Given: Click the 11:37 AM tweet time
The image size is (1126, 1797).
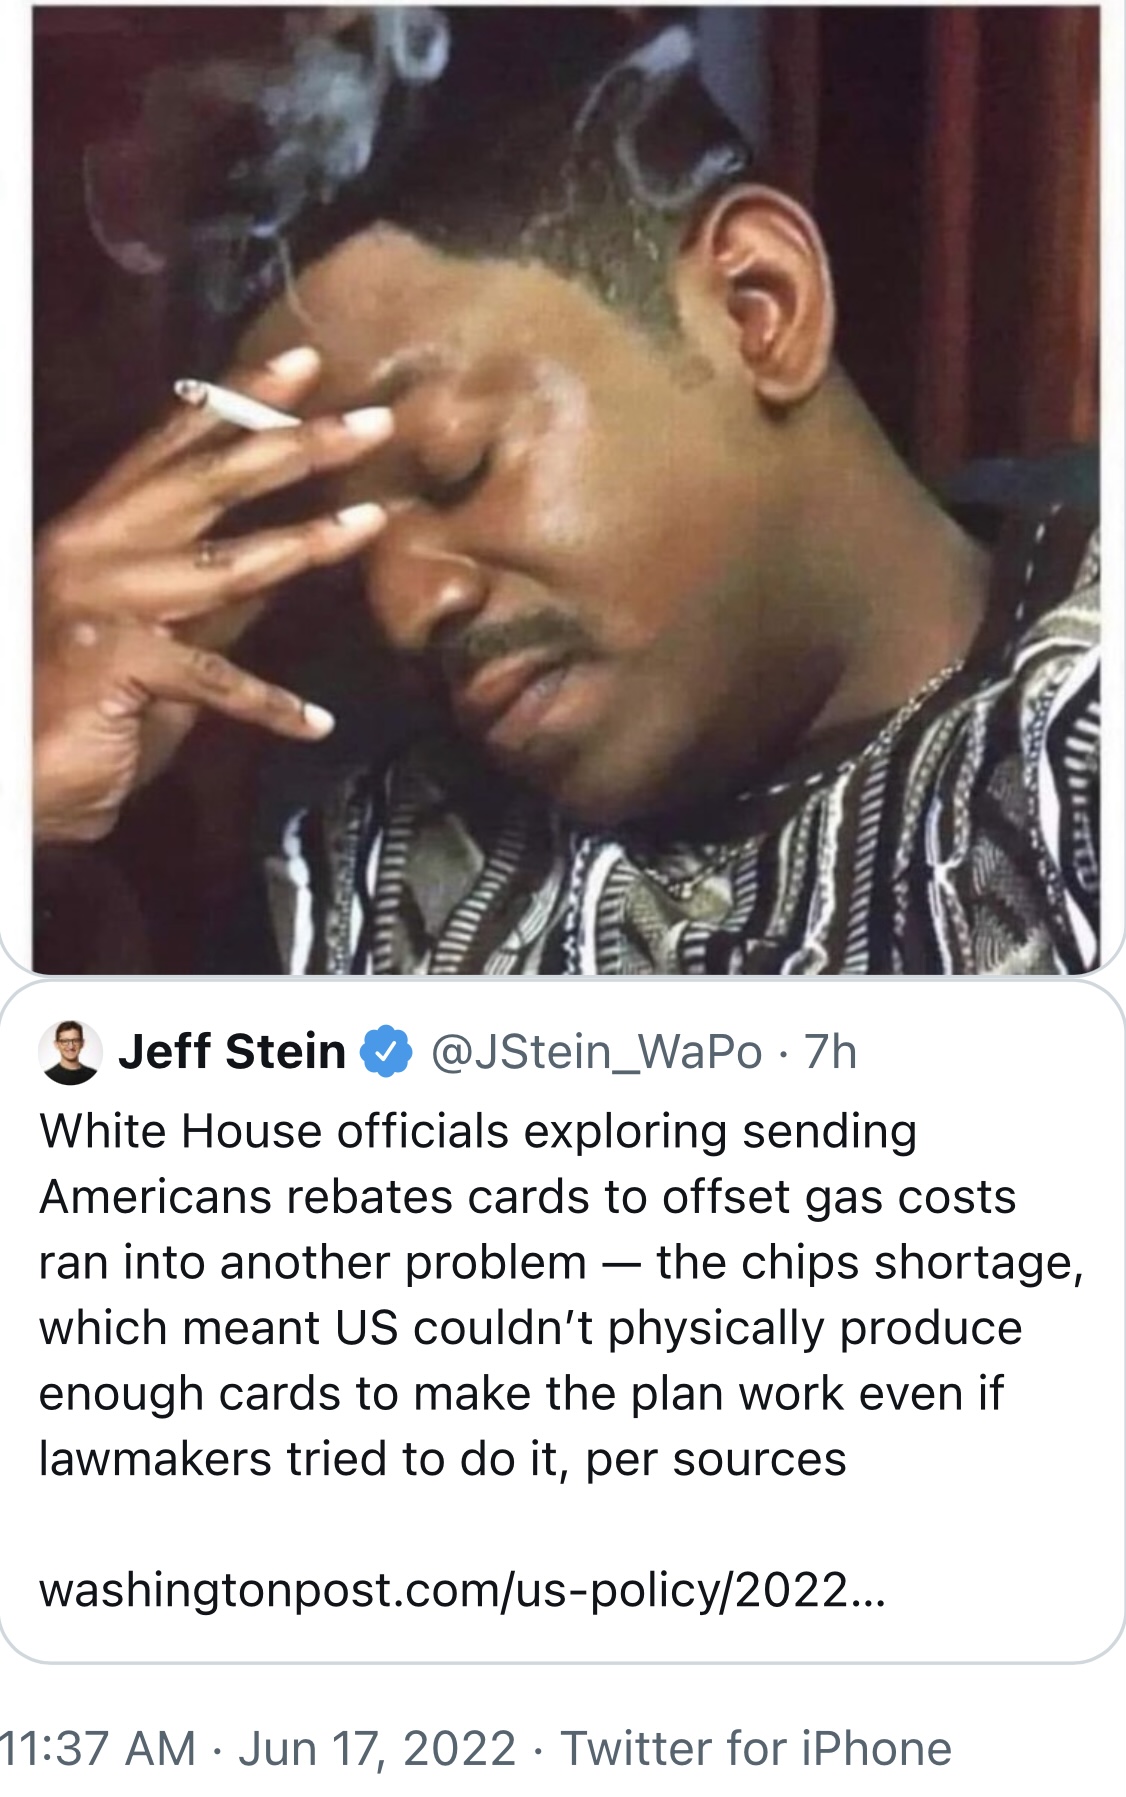Looking at the screenshot, I should click(x=98, y=1749).
